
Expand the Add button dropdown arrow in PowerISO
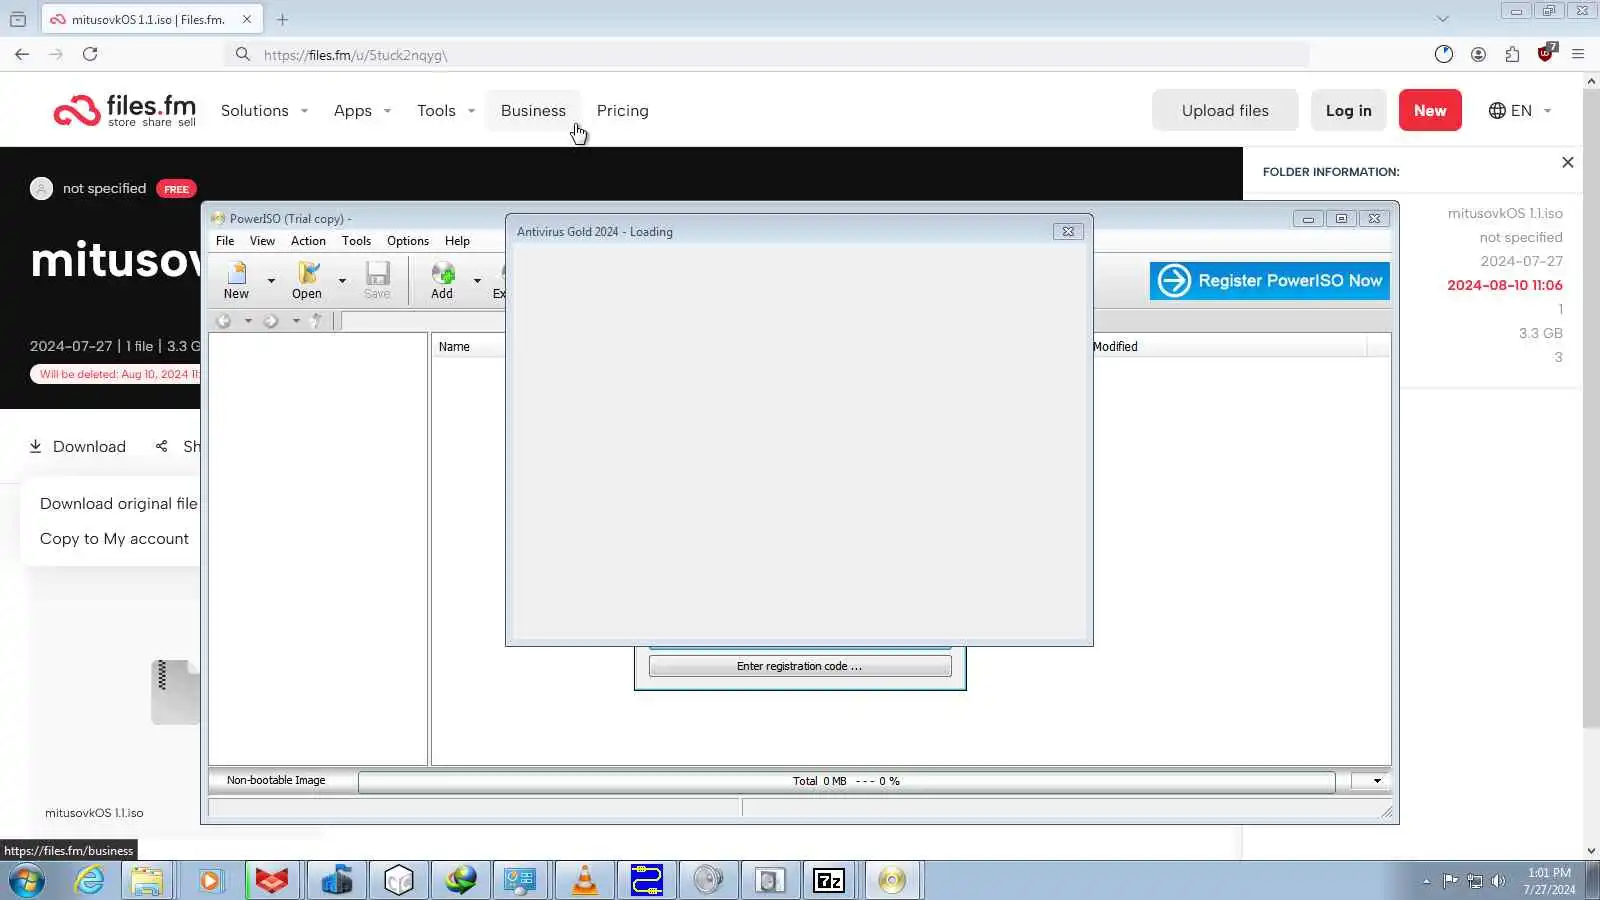477,281
